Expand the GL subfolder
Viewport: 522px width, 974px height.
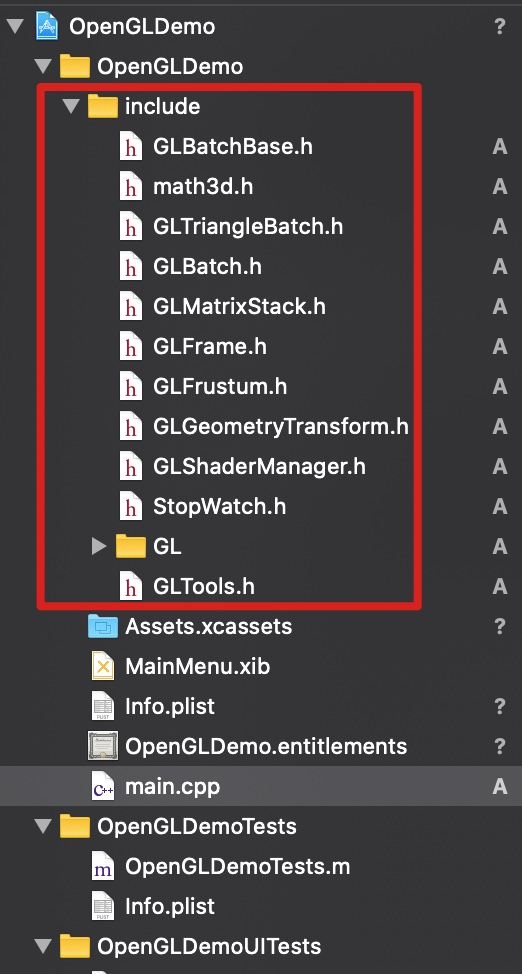pos(99,547)
